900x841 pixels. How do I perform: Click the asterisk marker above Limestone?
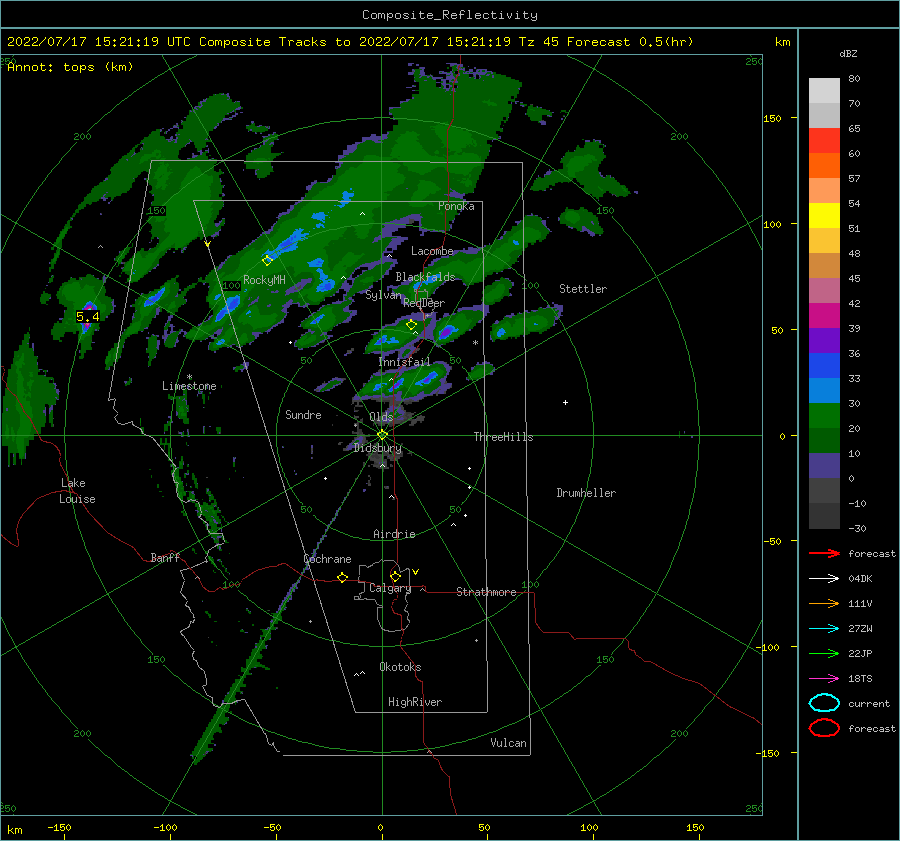(189, 377)
